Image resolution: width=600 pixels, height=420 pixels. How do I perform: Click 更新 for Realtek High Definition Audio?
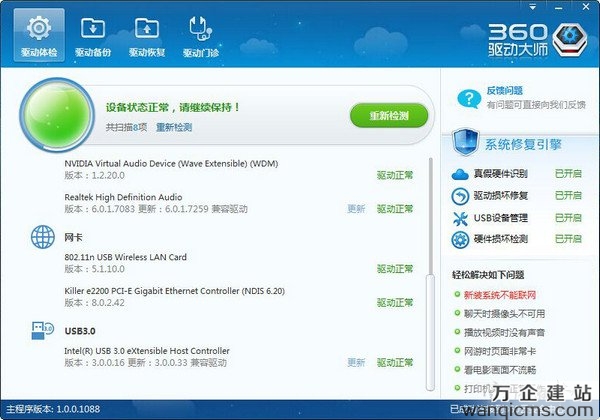pyautogui.click(x=356, y=209)
